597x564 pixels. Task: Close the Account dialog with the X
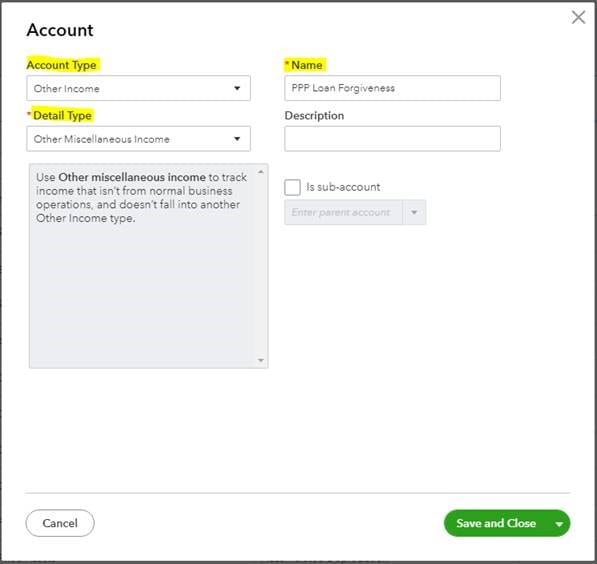578,17
